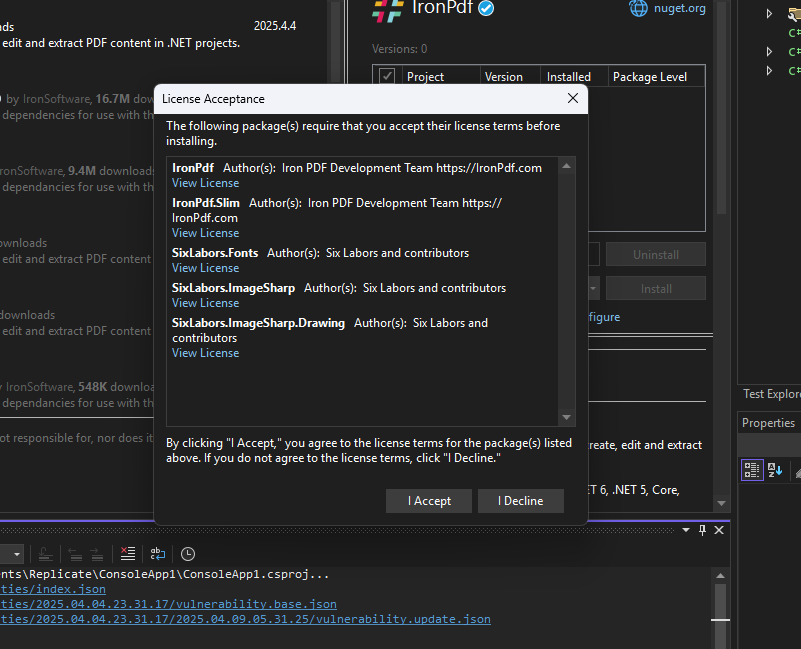This screenshot has height=649, width=801.
Task: Select the package with 9.4M downloads
Action: [x=77, y=178]
